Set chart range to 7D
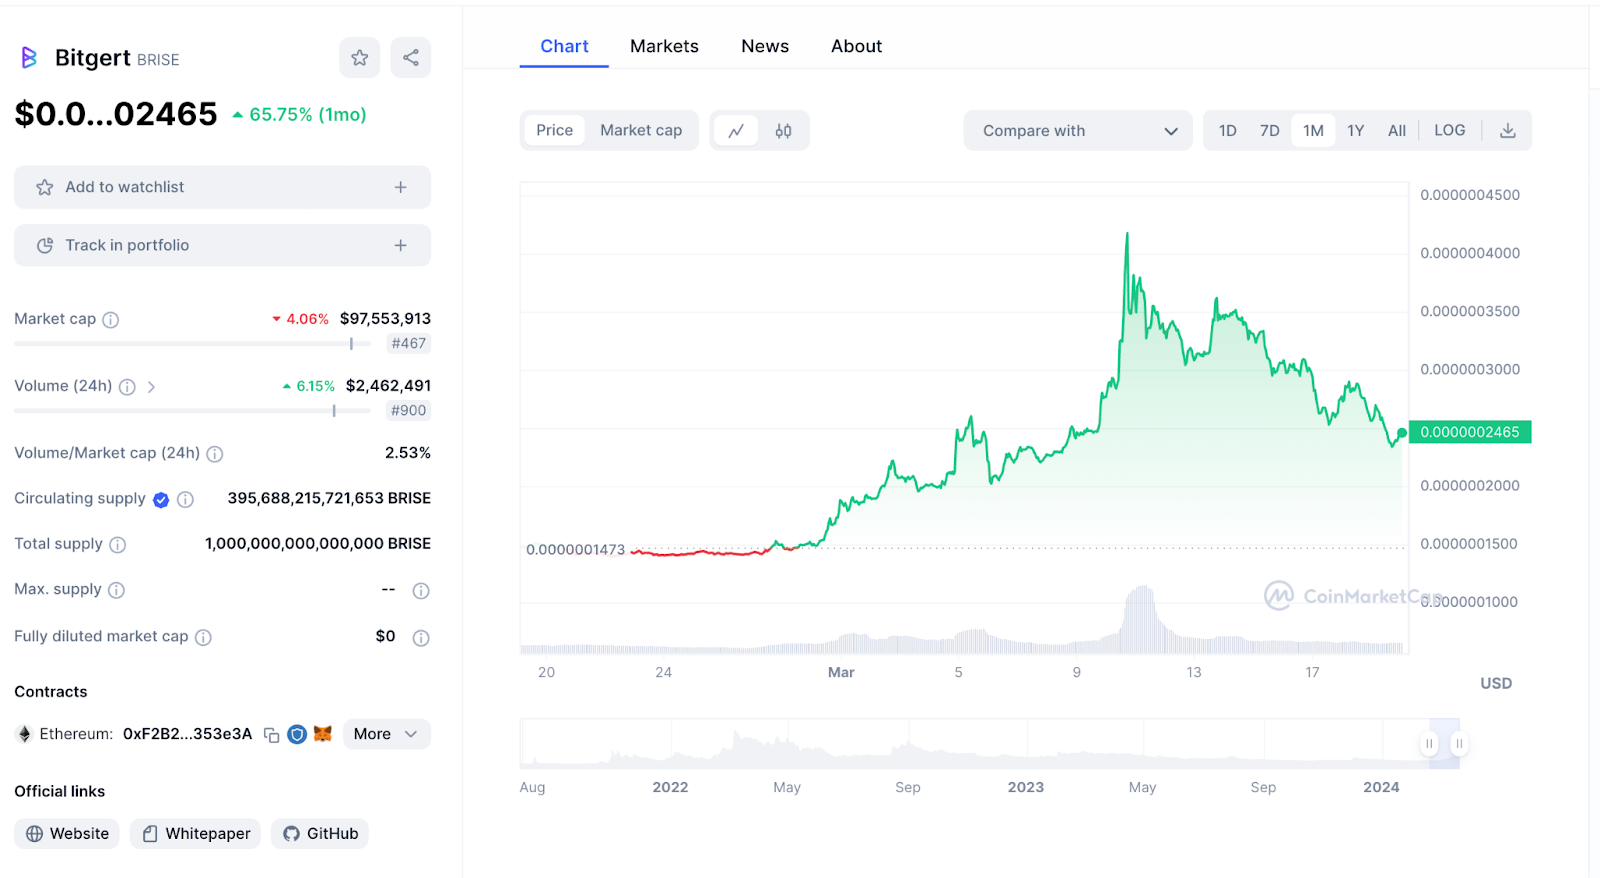 coord(1270,131)
